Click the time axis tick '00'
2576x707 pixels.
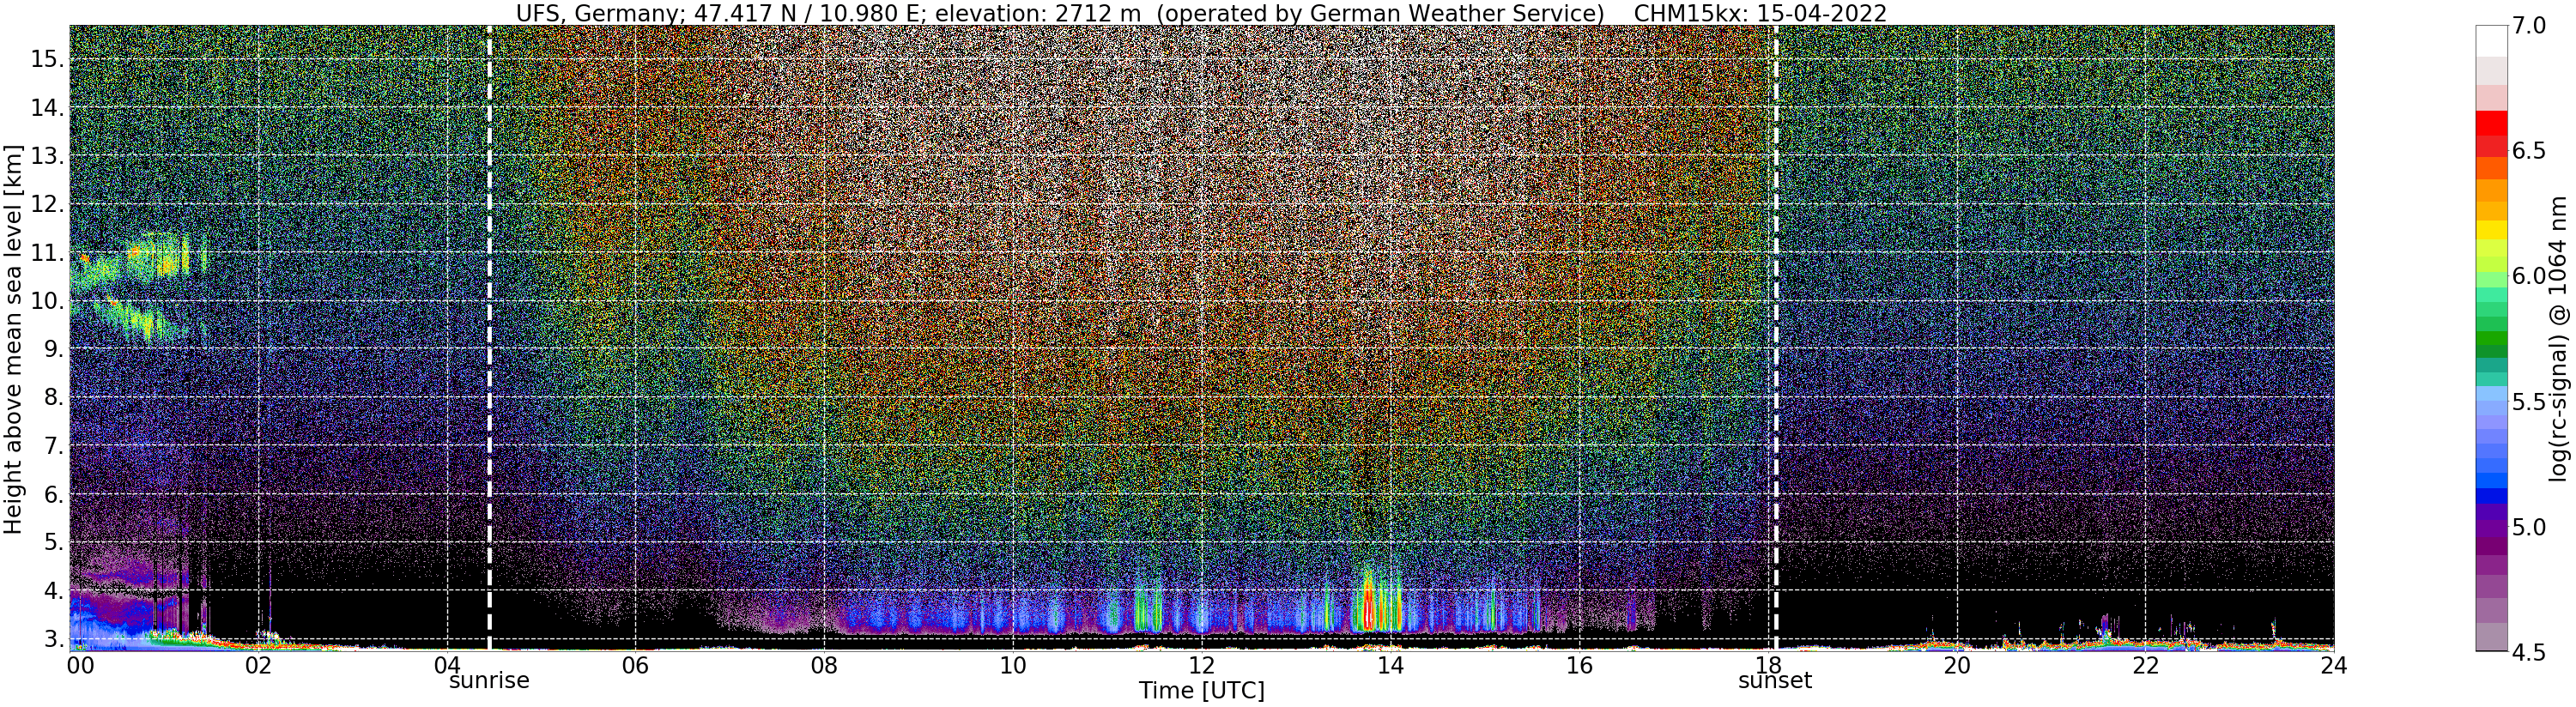(x=79, y=666)
